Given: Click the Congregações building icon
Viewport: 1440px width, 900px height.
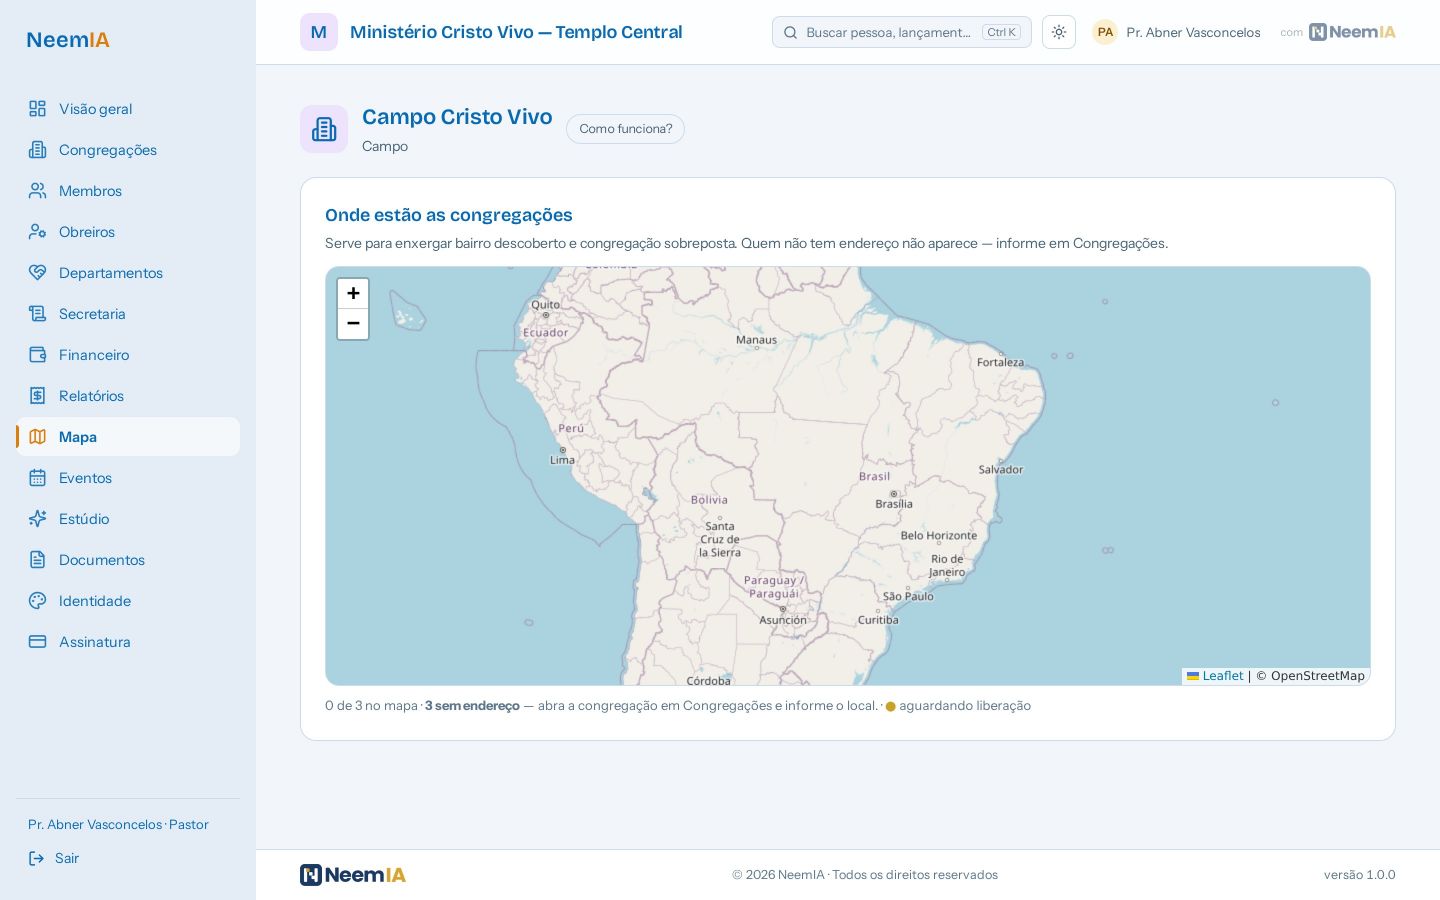Looking at the screenshot, I should [37, 150].
